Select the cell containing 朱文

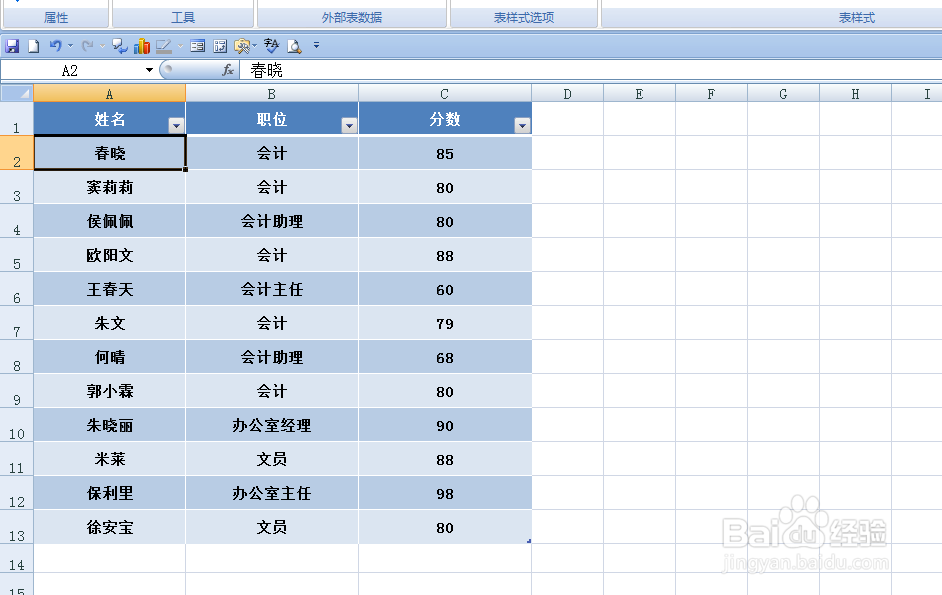pyautogui.click(x=109, y=323)
